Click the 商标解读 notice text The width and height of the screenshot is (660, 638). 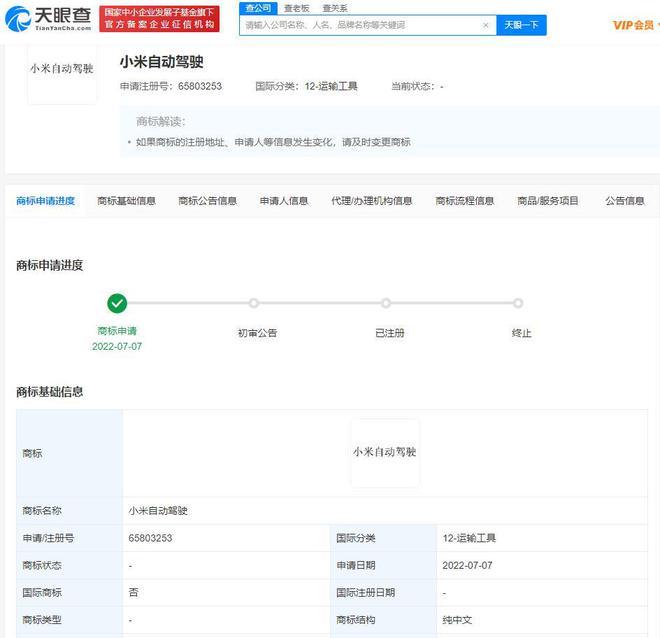(273, 142)
